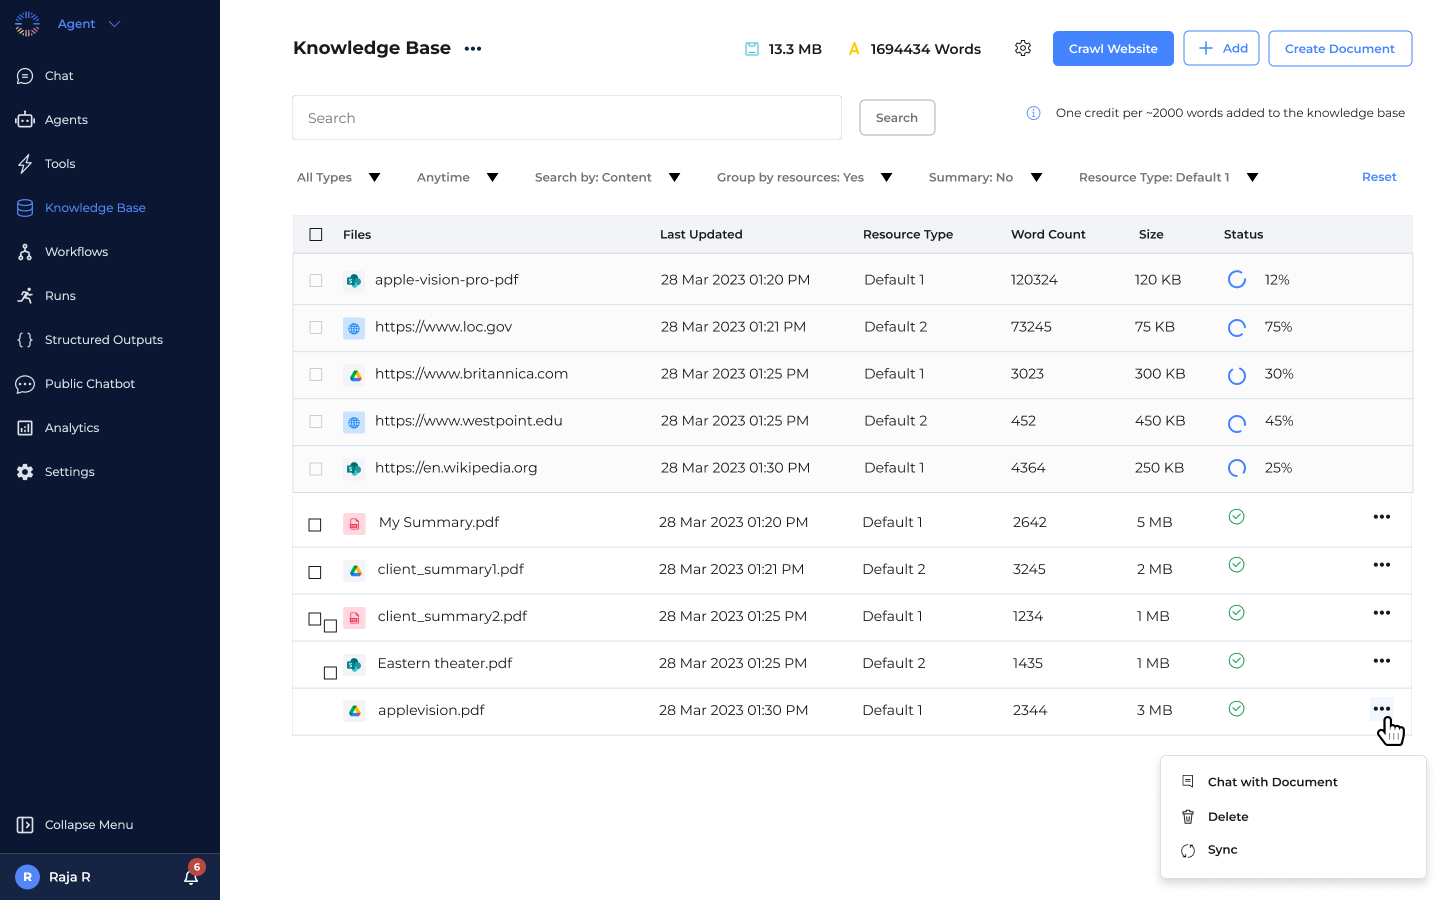Open the notifications bell
Screen dimensions: 1440x900
point(191,877)
